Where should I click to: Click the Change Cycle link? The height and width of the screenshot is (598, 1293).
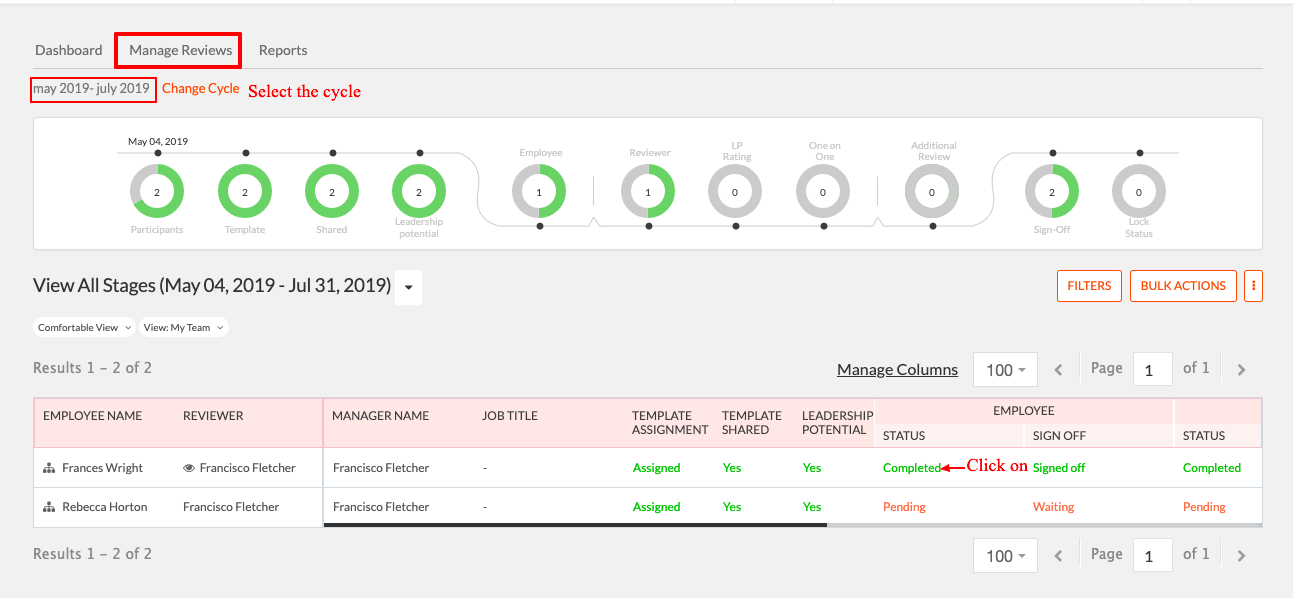tap(200, 88)
